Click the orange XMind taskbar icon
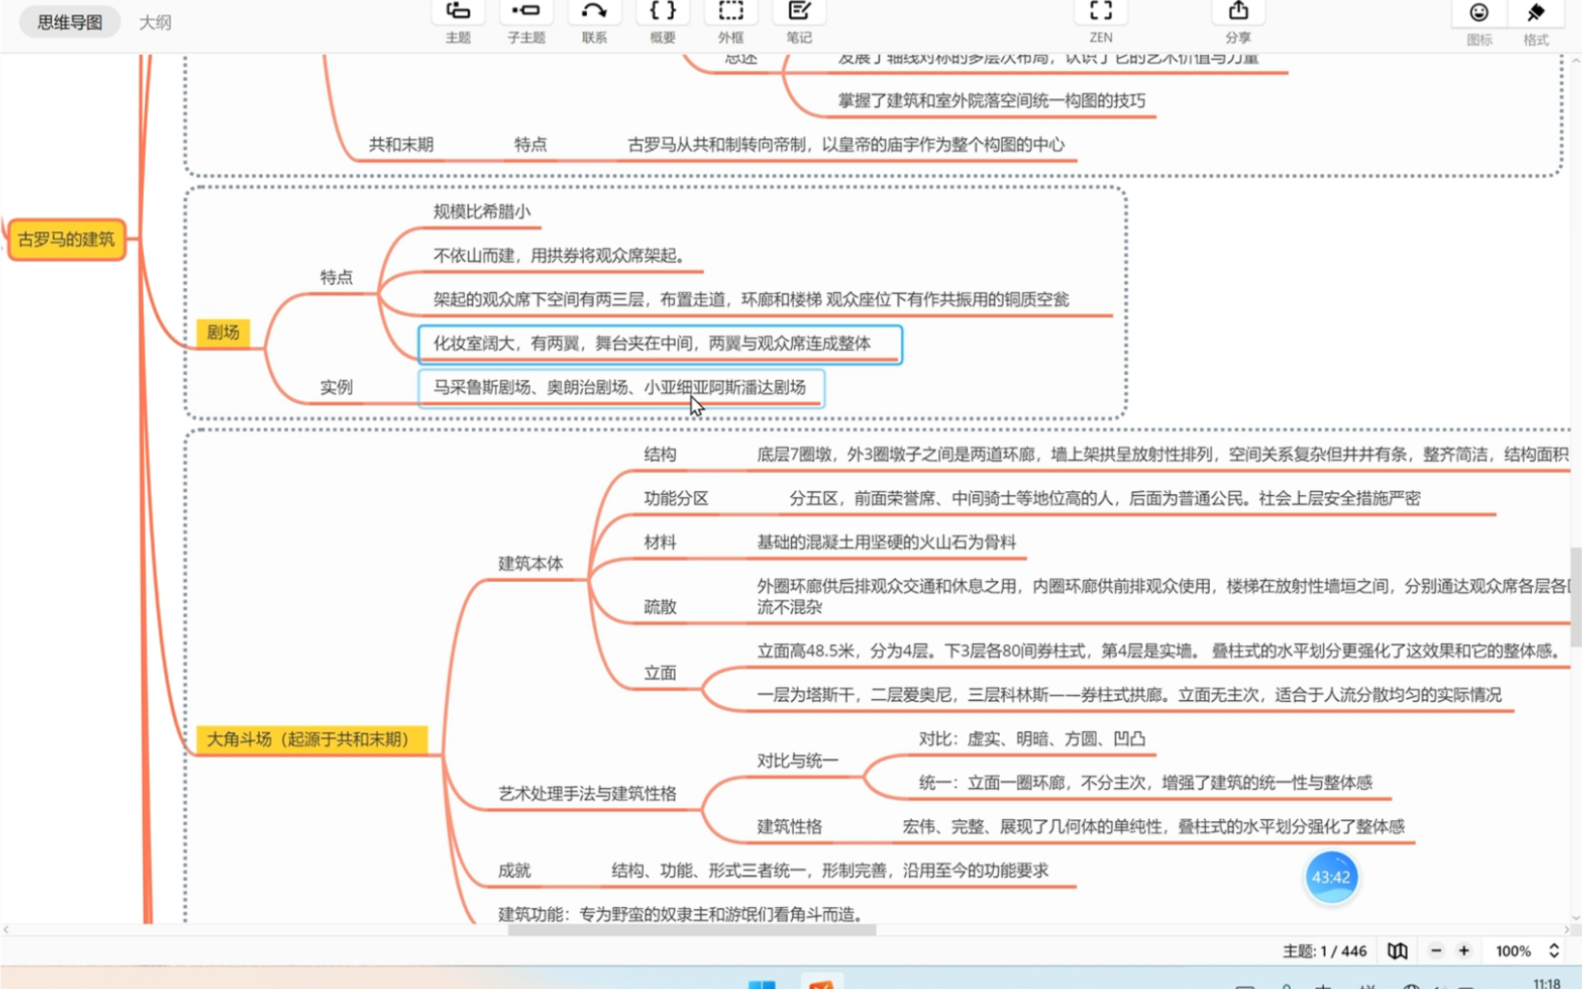Viewport: 1582px width, 989px height. tap(821, 983)
